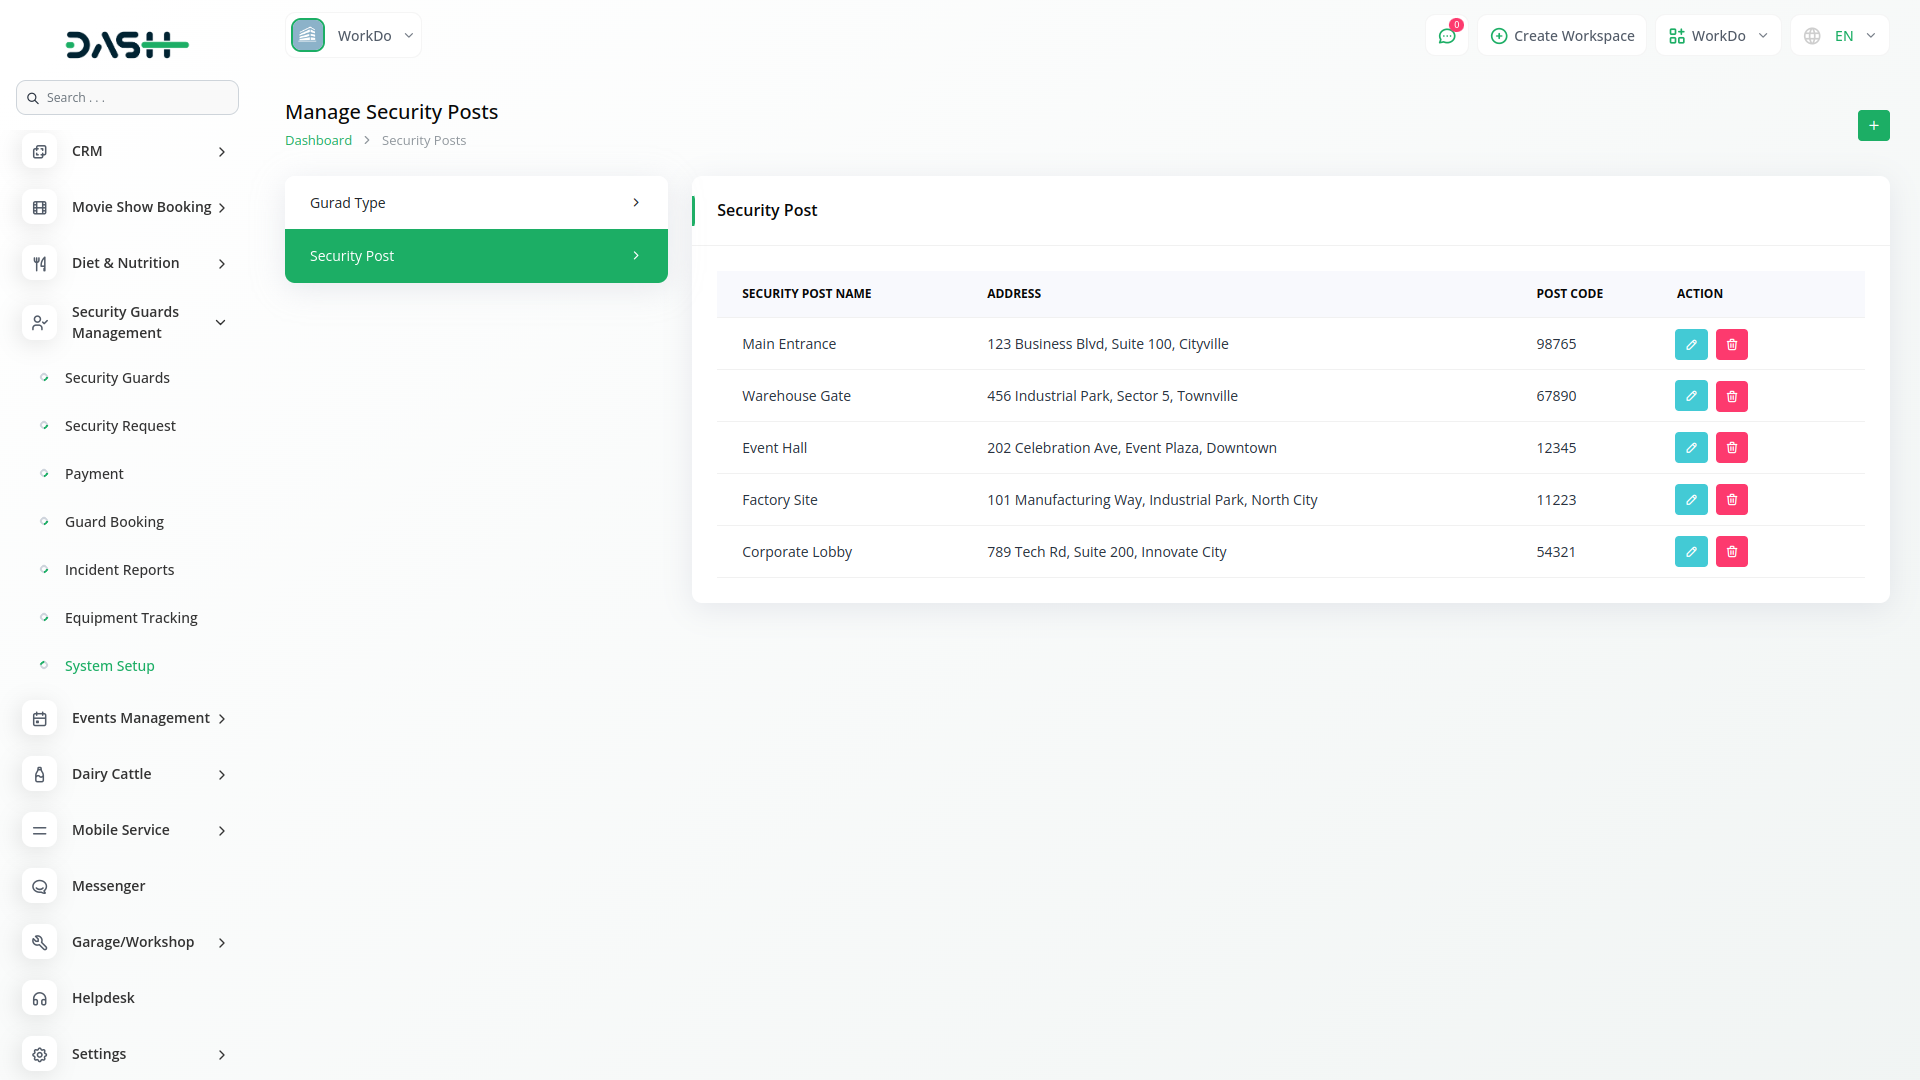Follow the Dashboard breadcrumb link
The width and height of the screenshot is (1920, 1080).
[318, 141]
